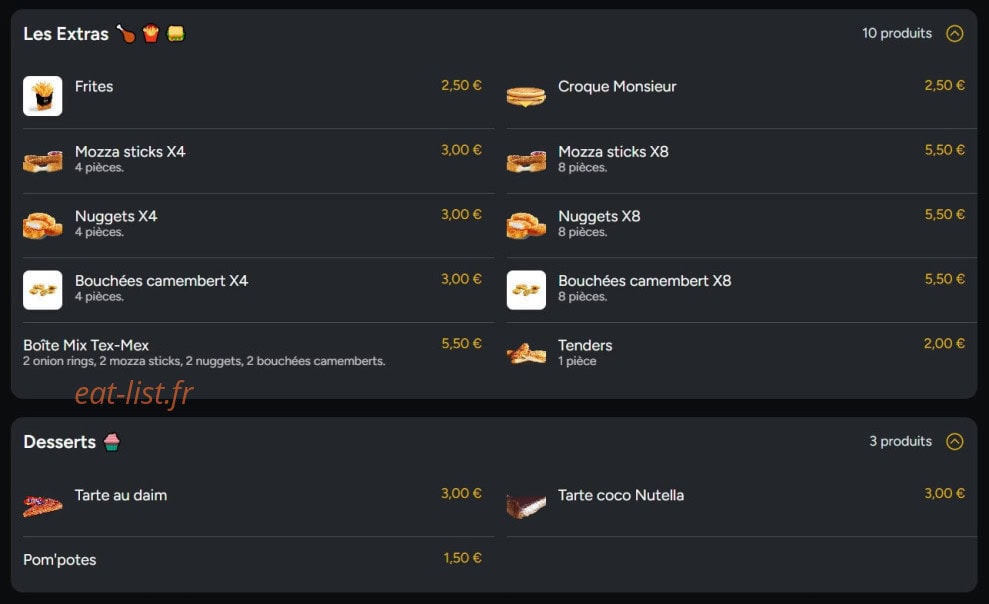
Task: Click the chicken leg emoji in Les Extras
Action: pos(126,33)
